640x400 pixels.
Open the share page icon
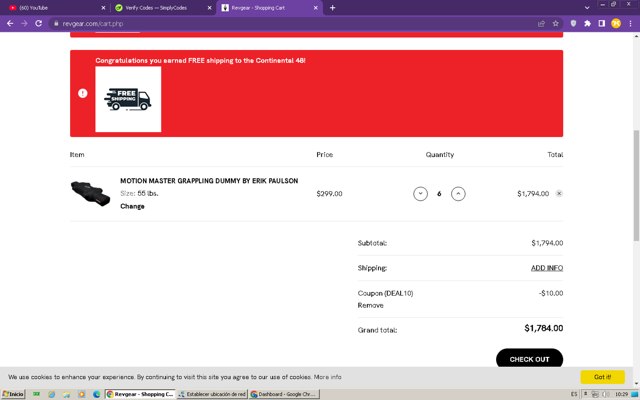tap(541, 24)
